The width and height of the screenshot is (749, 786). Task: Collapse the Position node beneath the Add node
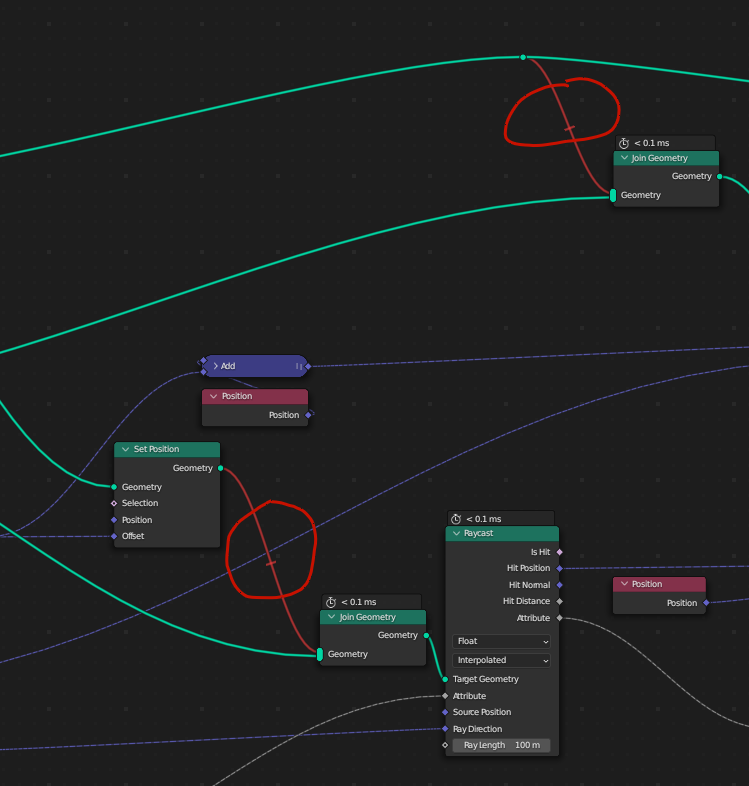(x=214, y=396)
